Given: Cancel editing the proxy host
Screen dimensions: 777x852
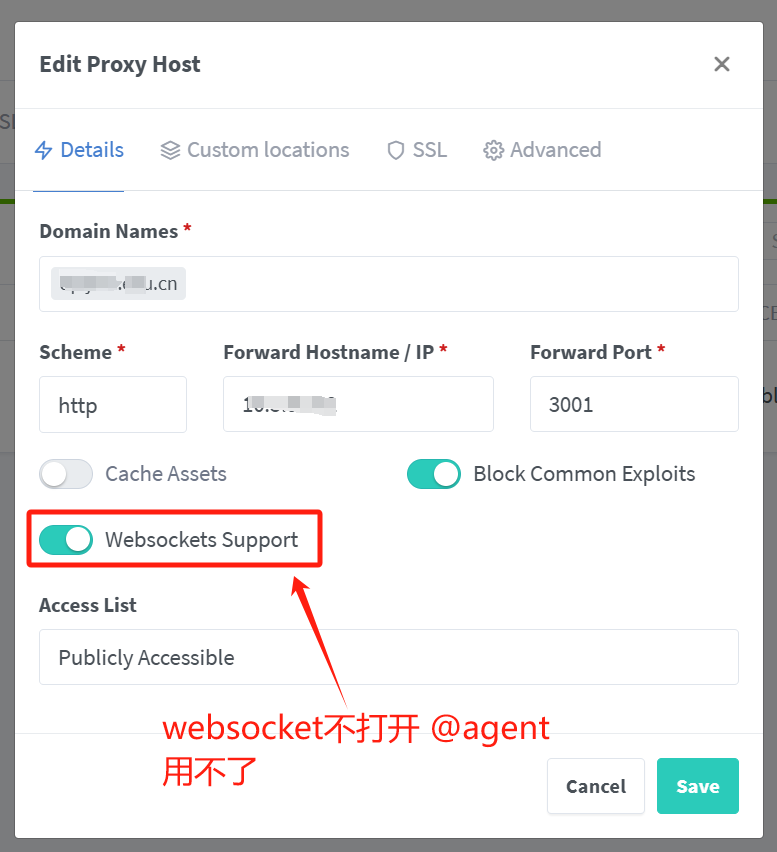Looking at the screenshot, I should pyautogui.click(x=596, y=786).
